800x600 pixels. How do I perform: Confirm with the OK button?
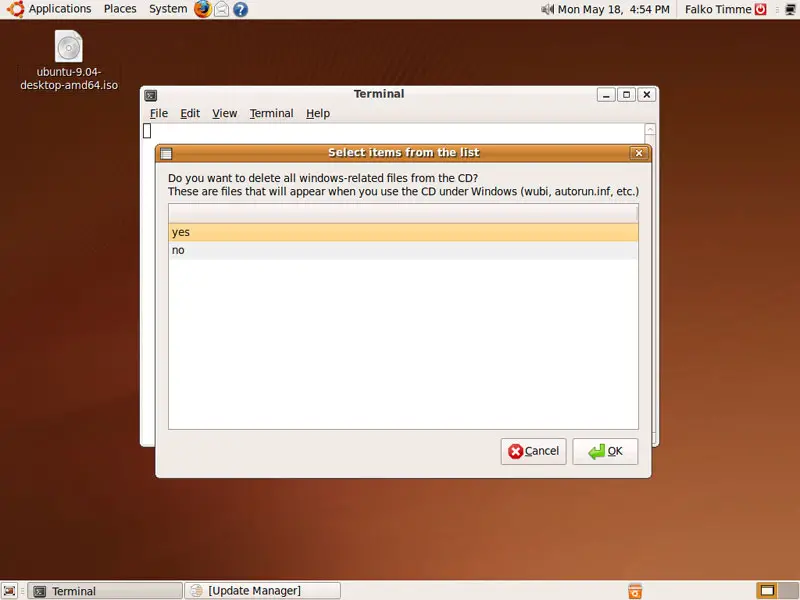coord(605,451)
